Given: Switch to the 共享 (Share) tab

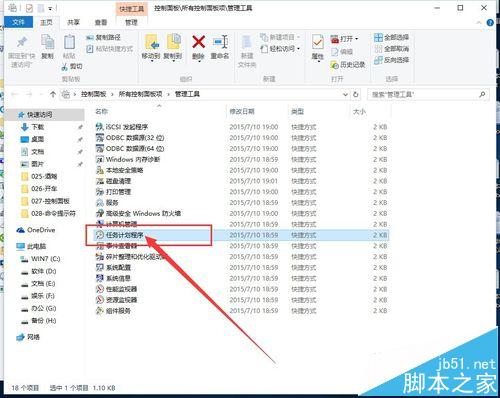Looking at the screenshot, I should coord(74,22).
